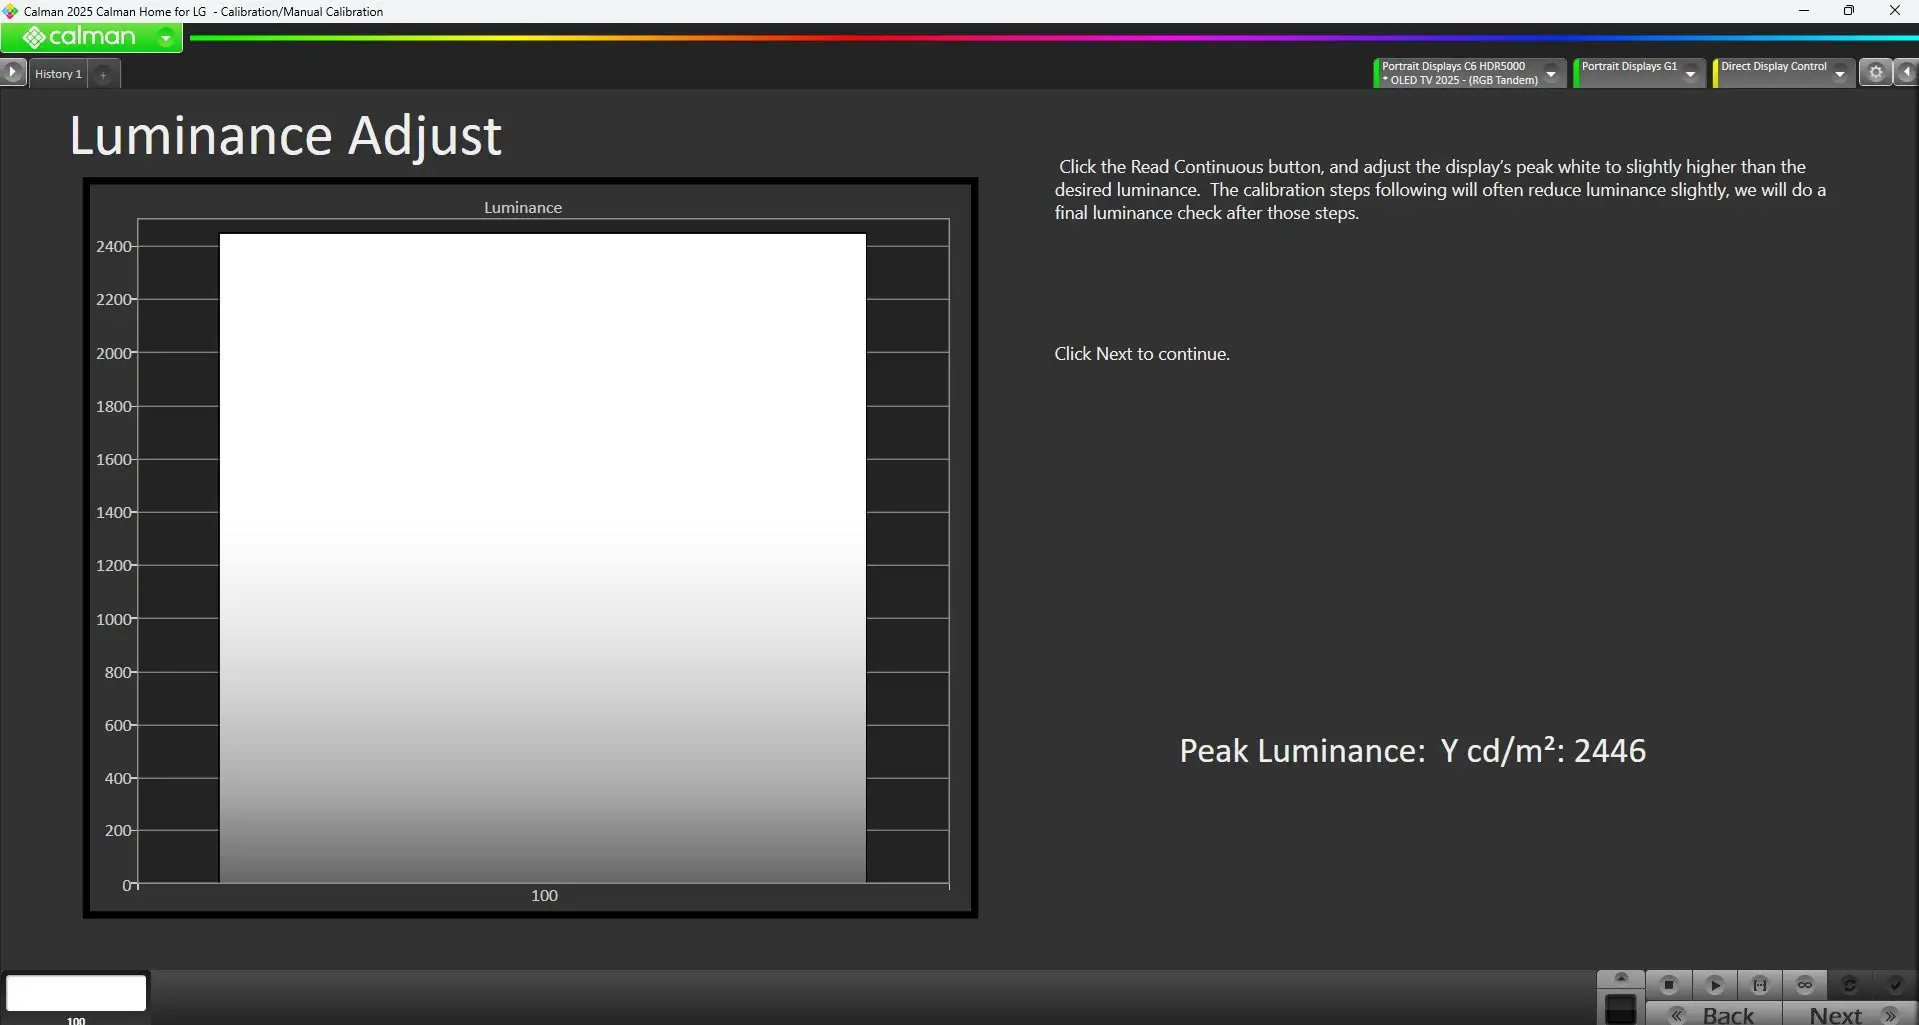The height and width of the screenshot is (1025, 1919).
Task: Expand the Portrait Displays G1 source dropdown
Action: [x=1690, y=74]
